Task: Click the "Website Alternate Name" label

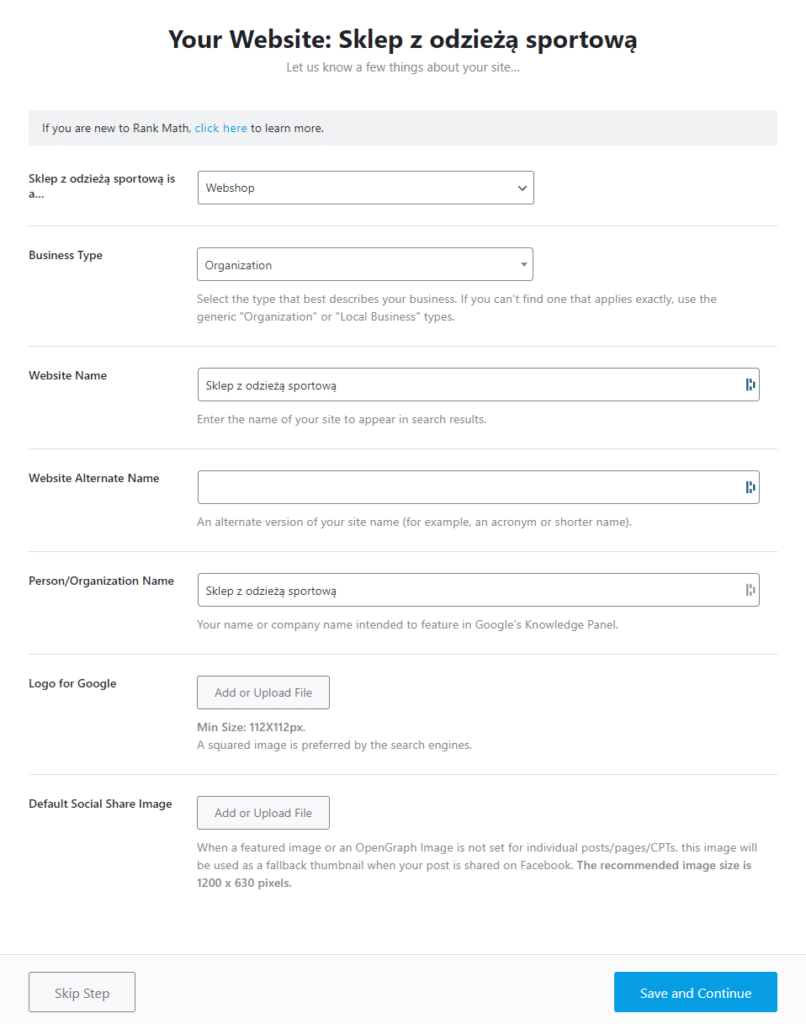Action: click(x=94, y=478)
